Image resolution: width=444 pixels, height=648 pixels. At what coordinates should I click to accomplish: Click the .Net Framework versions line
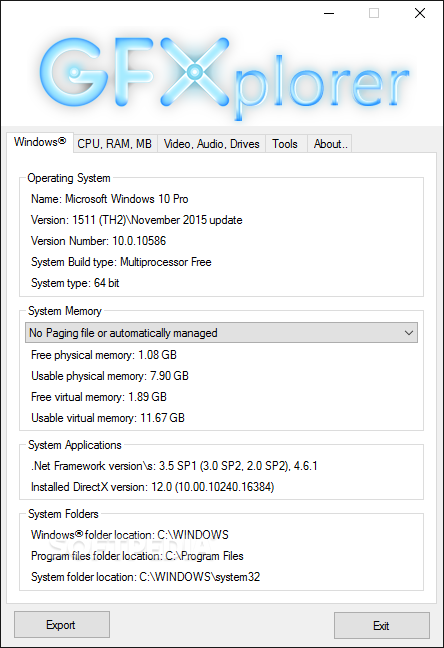174,466
